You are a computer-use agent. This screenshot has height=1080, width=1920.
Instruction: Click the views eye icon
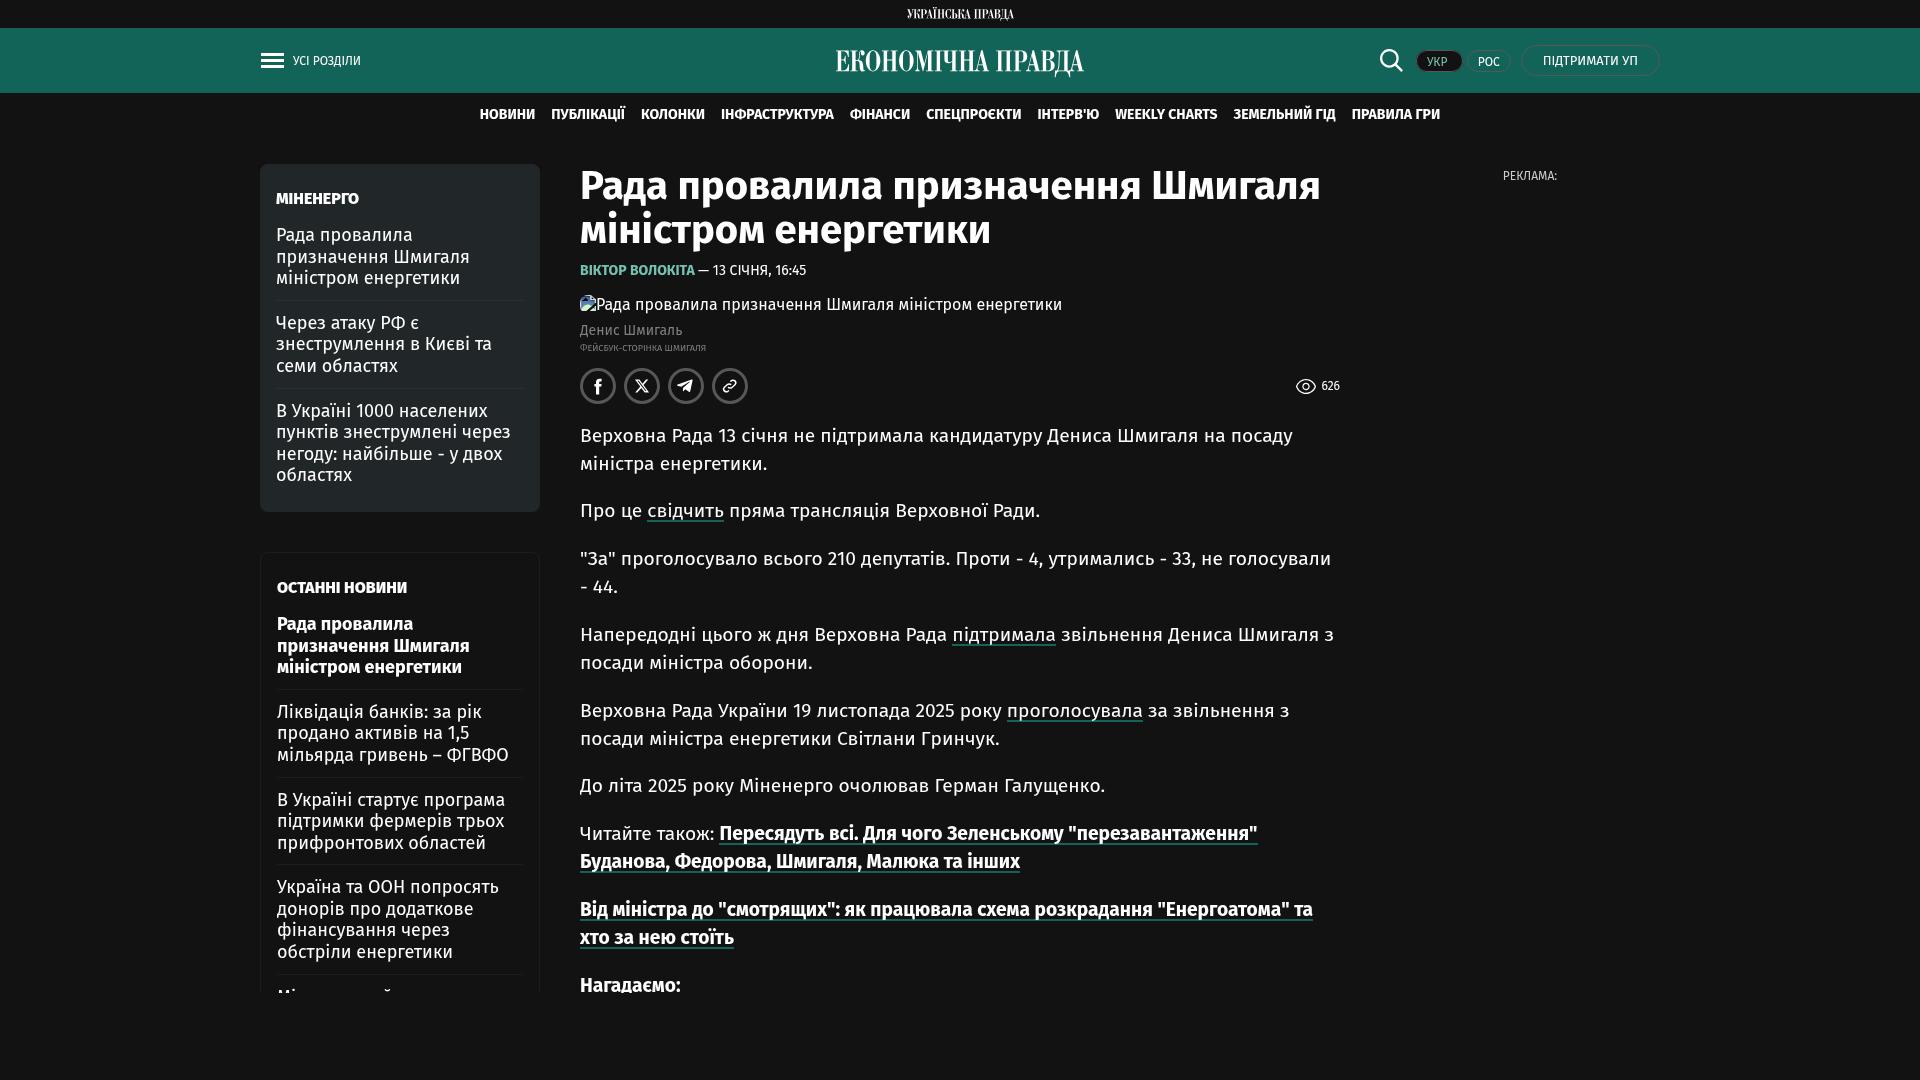click(1305, 387)
